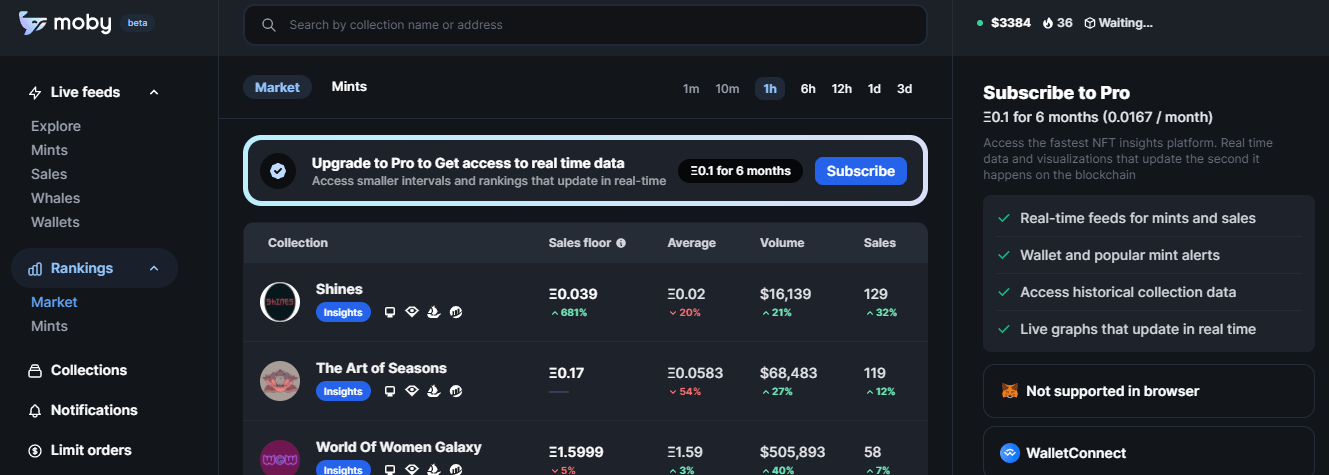Select the 1h time interval
Screen dimensions: 1329x475
click(770, 89)
